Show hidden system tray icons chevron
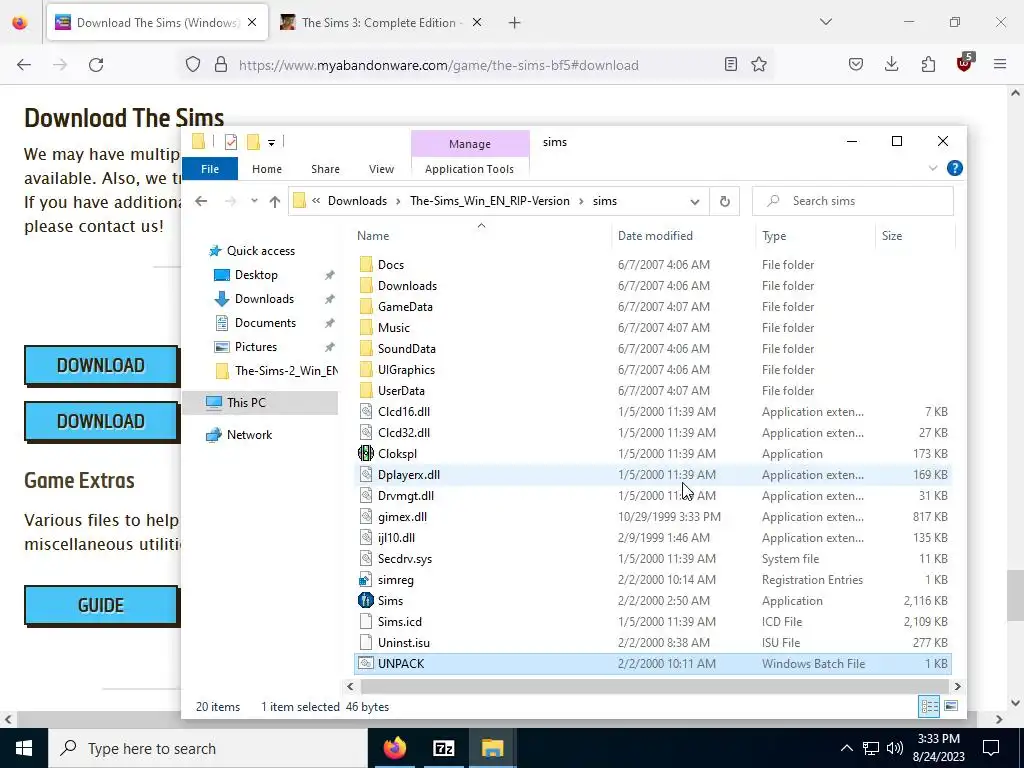 pyautogui.click(x=846, y=748)
